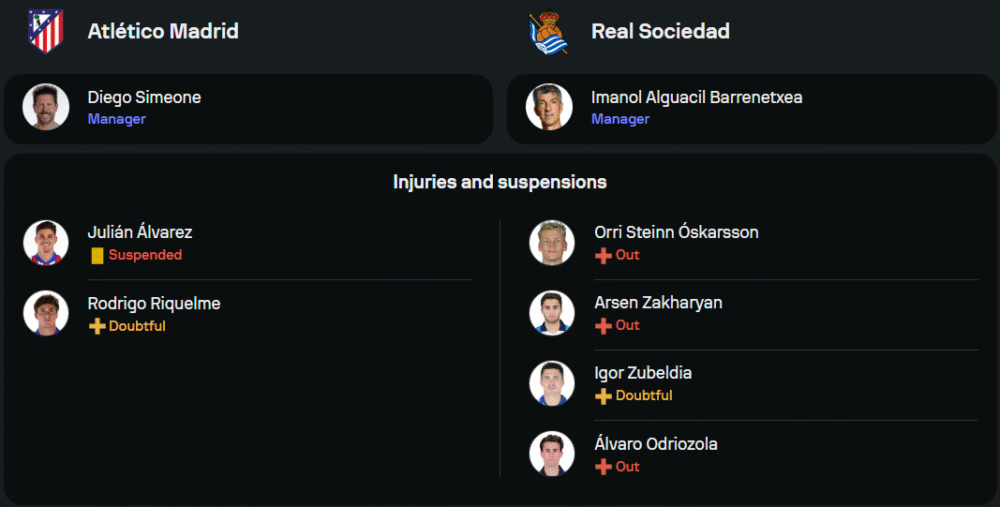1000x507 pixels.
Task: Click the Real Sociedad club crest
Action: tap(548, 32)
